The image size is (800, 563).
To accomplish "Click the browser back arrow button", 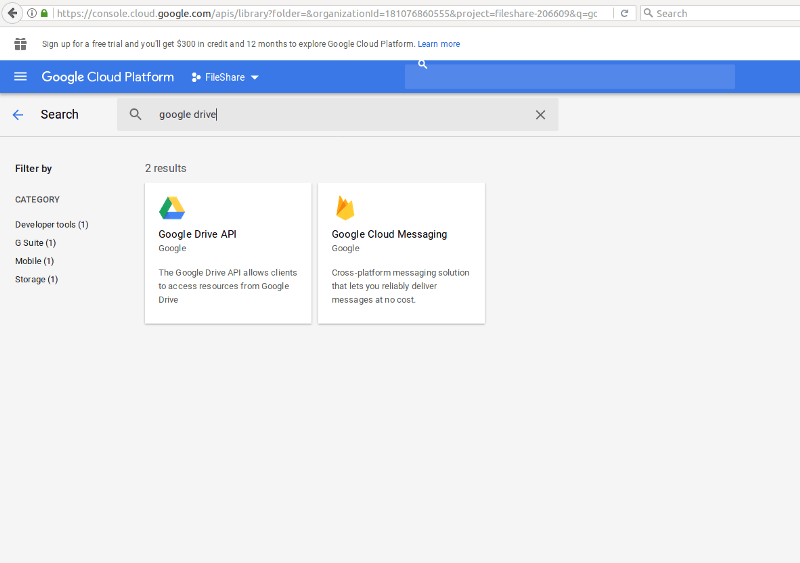I will click(x=12, y=13).
